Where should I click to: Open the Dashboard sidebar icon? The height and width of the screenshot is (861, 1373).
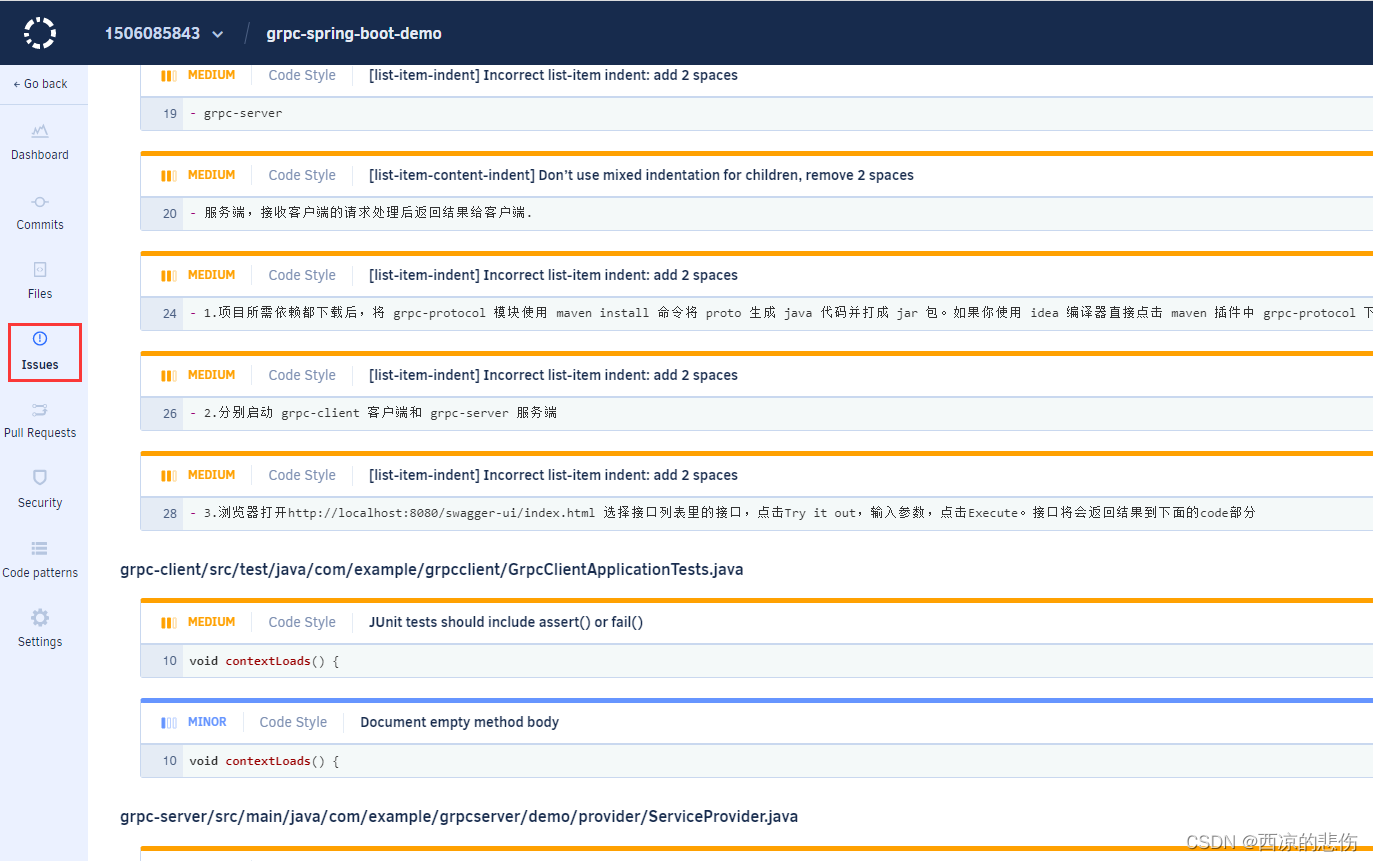point(40,131)
